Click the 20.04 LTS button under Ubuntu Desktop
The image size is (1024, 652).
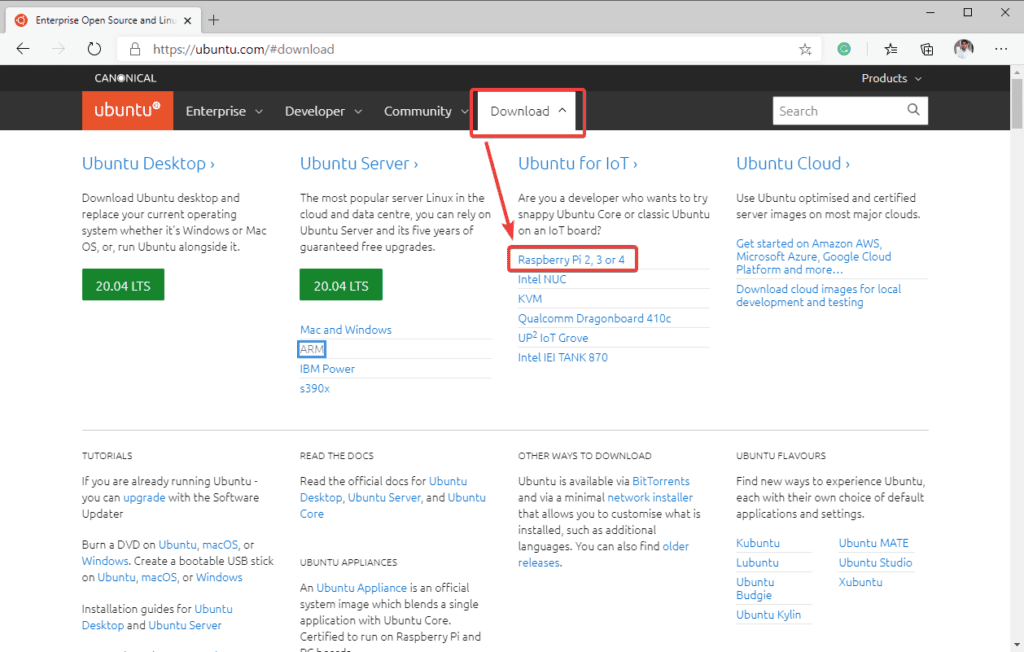(123, 285)
